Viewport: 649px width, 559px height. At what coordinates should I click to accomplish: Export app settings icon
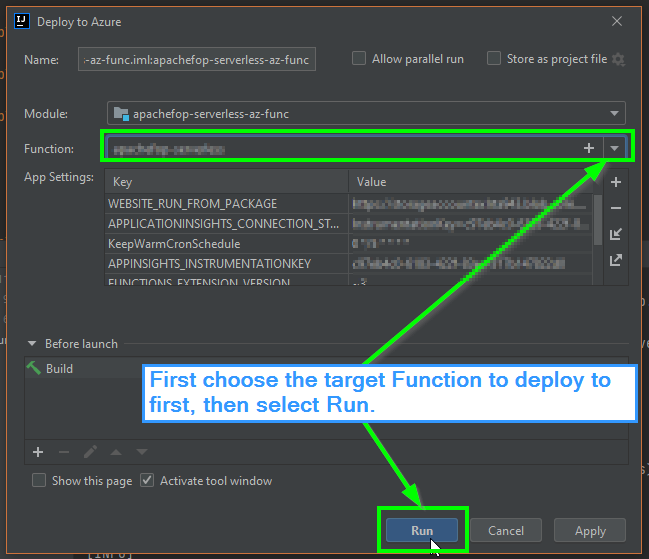pos(616,260)
